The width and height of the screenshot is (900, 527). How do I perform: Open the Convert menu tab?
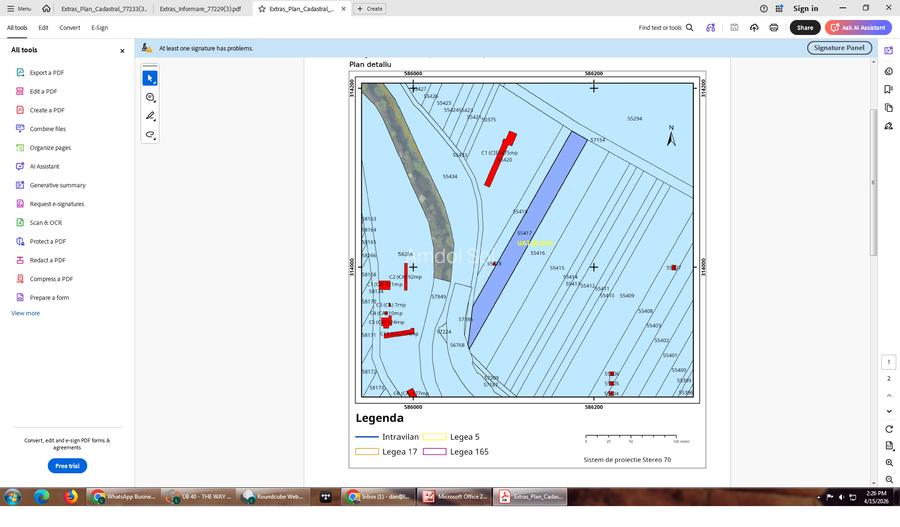pyautogui.click(x=69, y=28)
